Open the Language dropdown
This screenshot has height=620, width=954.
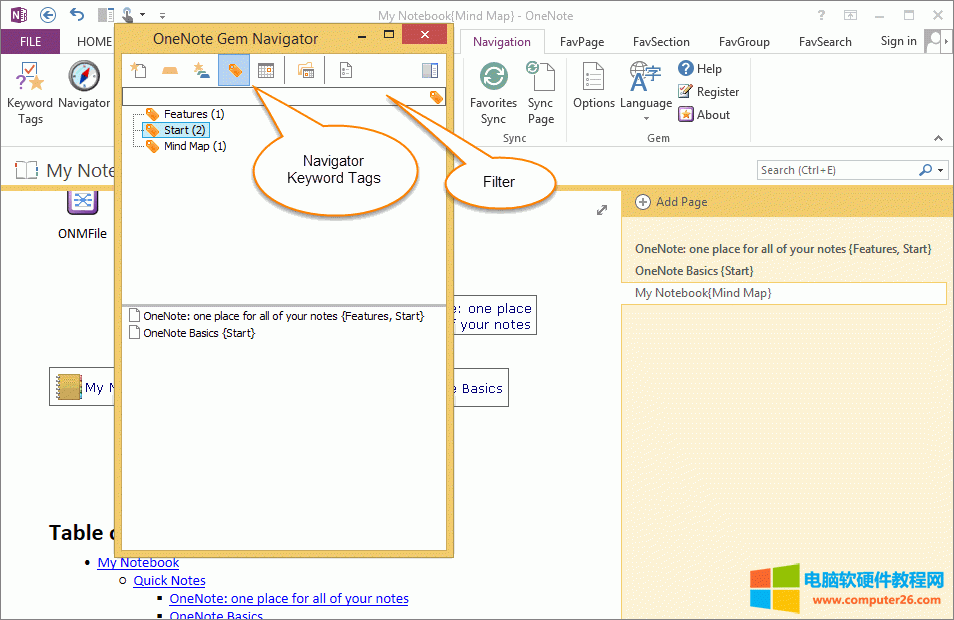click(646, 90)
